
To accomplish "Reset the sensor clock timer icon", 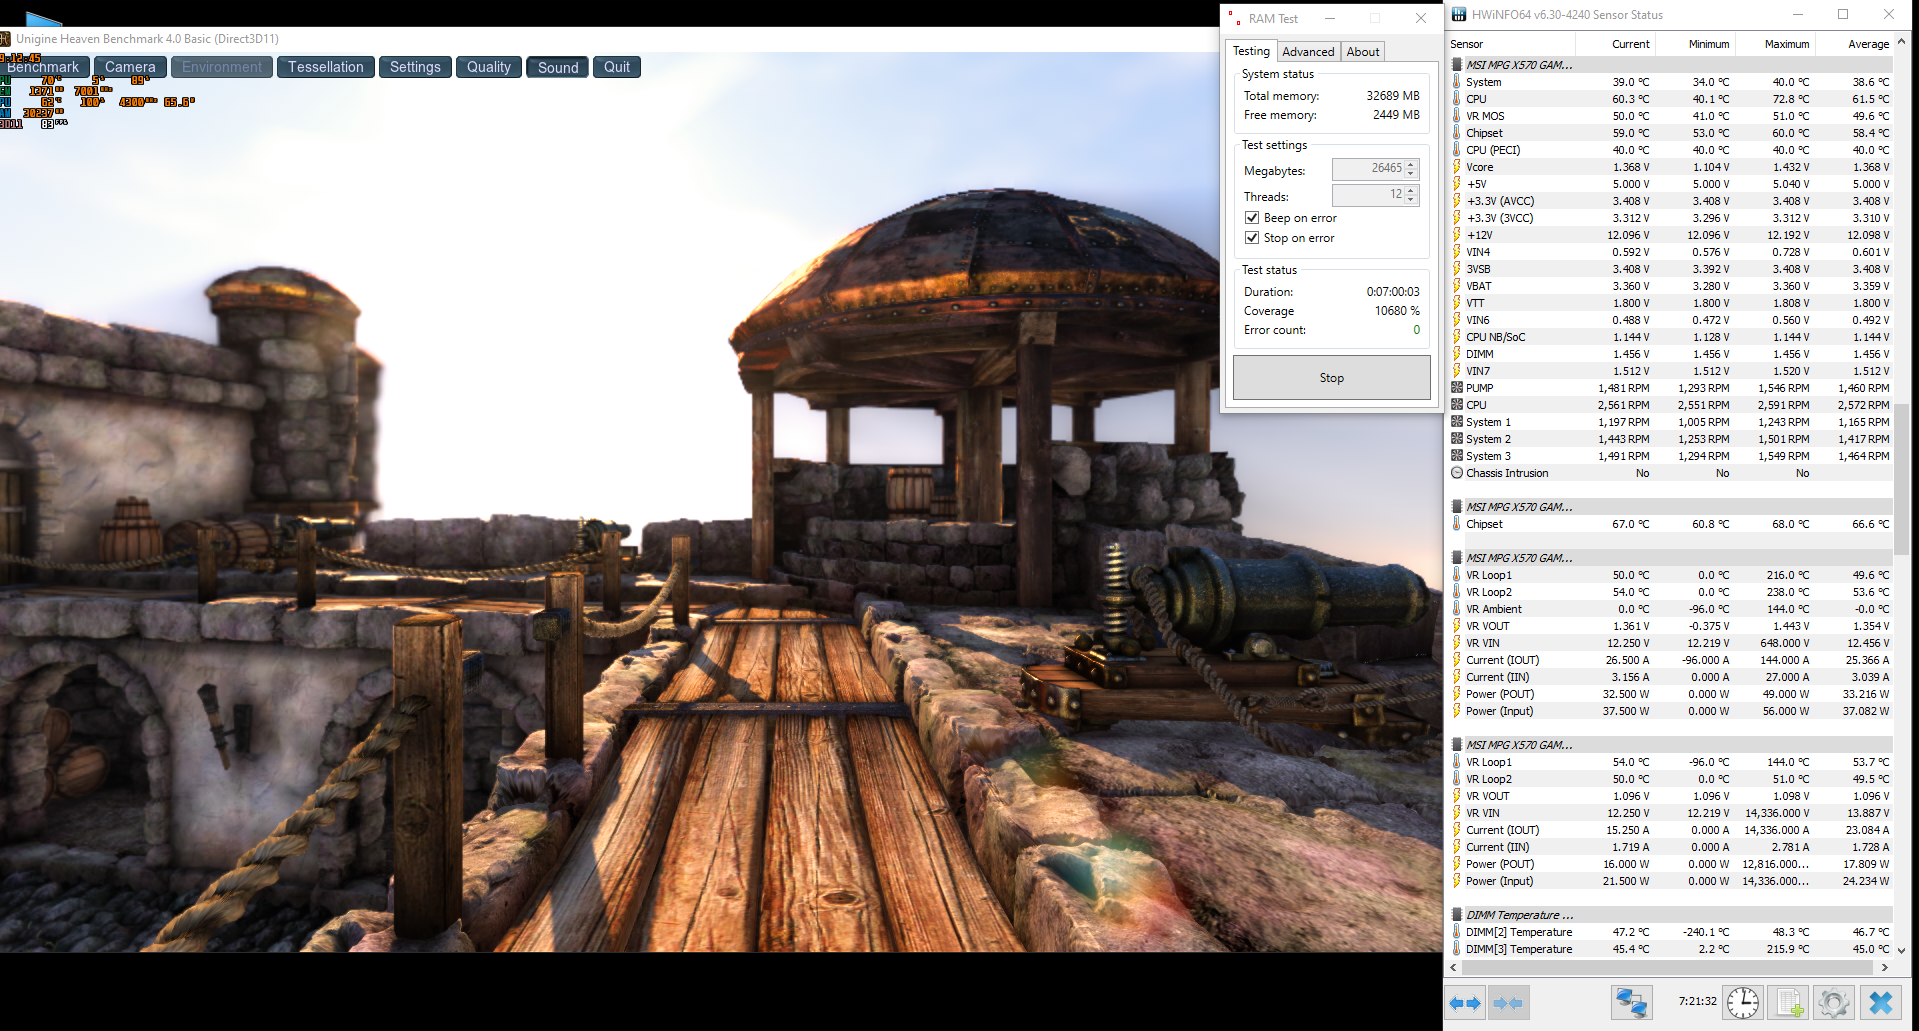I will (1742, 1002).
